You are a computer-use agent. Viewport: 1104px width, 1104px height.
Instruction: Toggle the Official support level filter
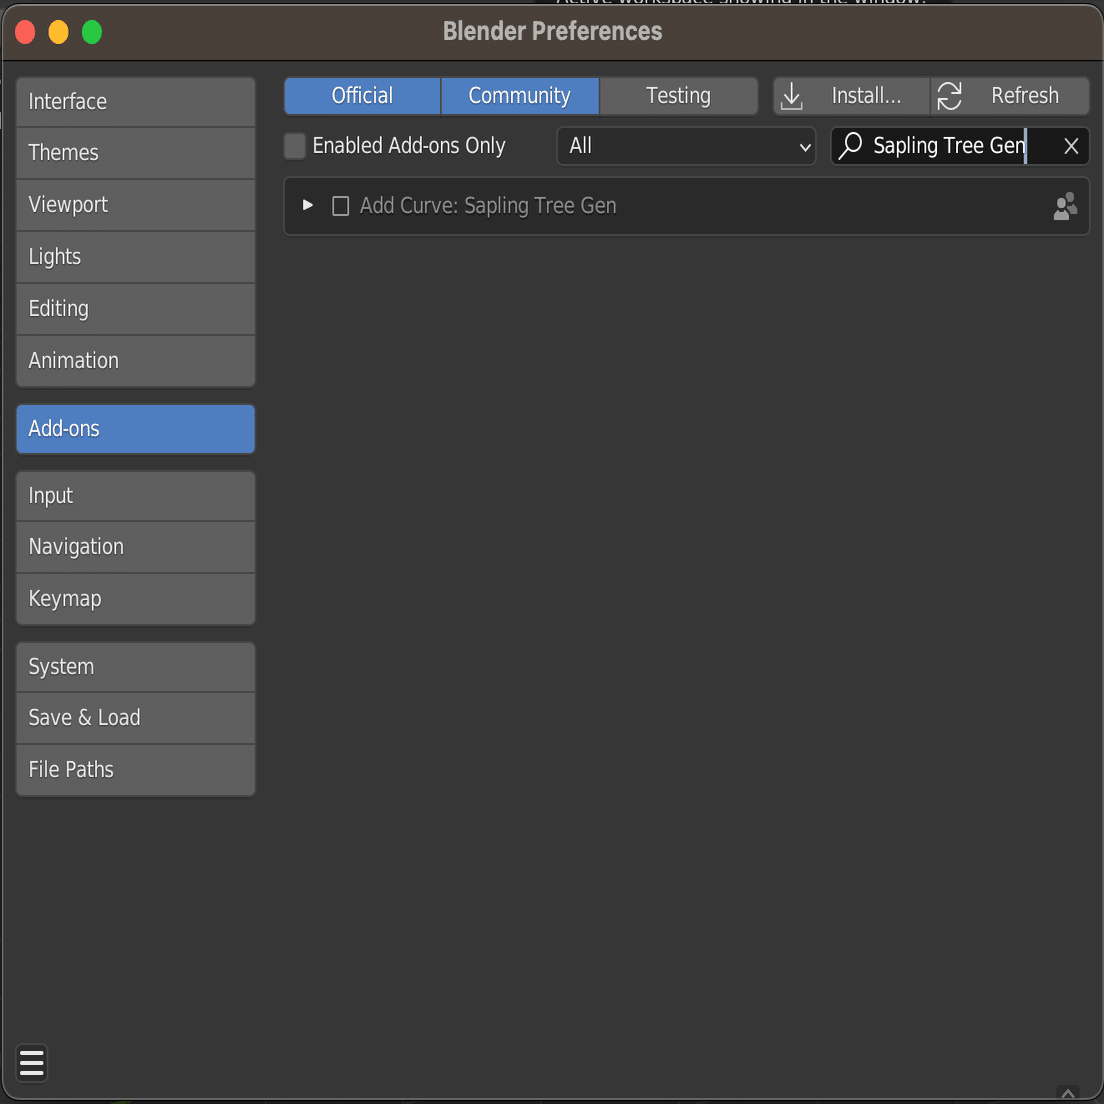[362, 96]
